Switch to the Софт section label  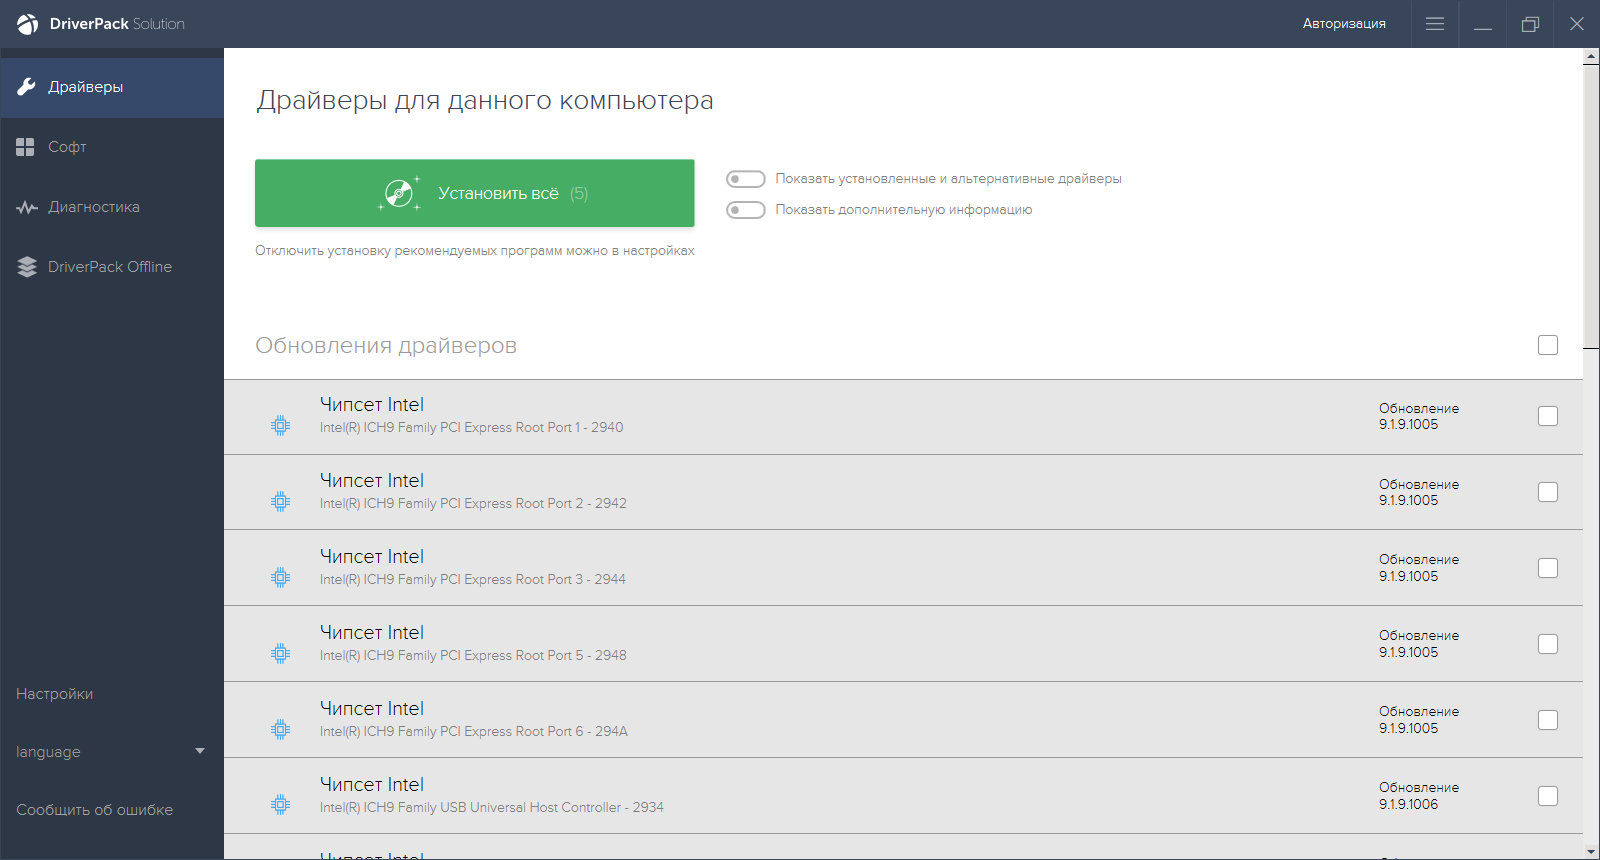tap(67, 147)
